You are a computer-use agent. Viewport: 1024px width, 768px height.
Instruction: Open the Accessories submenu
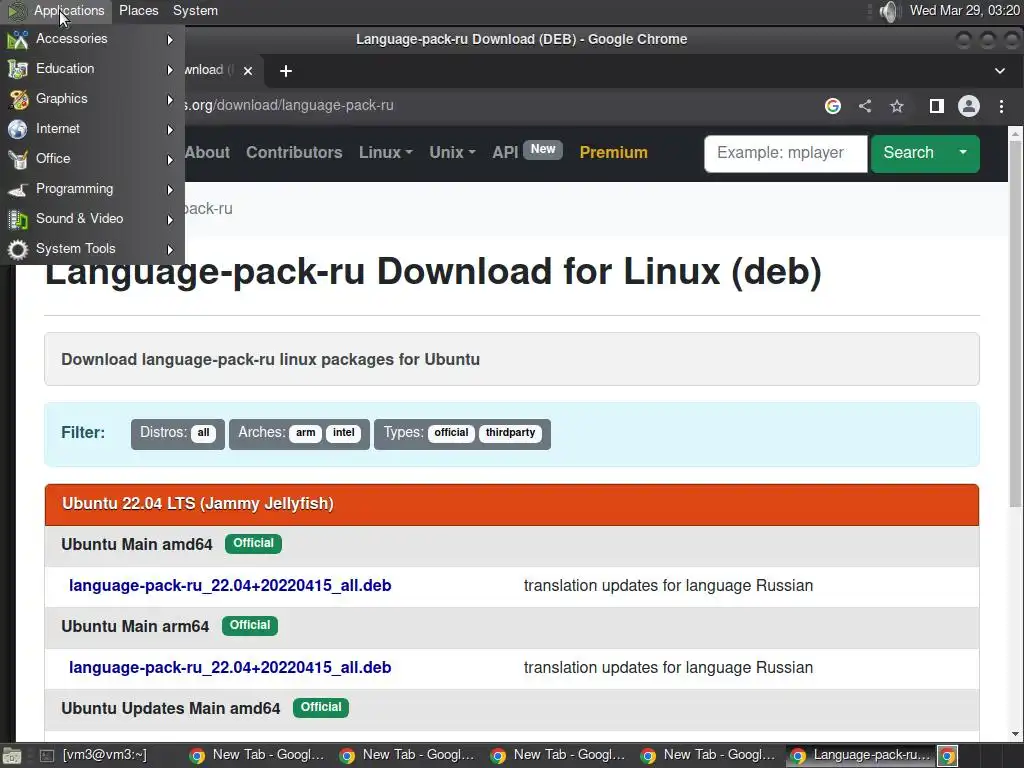pos(91,39)
